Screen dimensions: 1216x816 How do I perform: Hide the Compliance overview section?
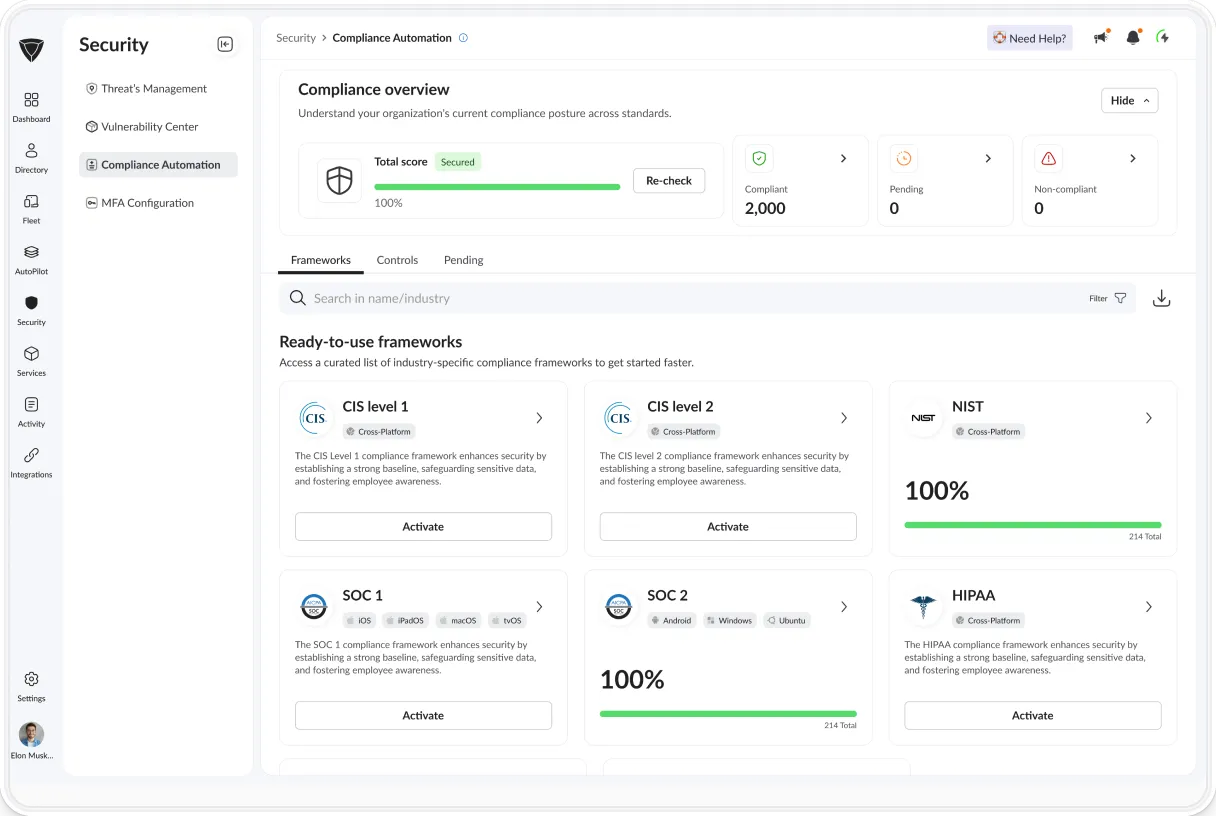(1129, 100)
